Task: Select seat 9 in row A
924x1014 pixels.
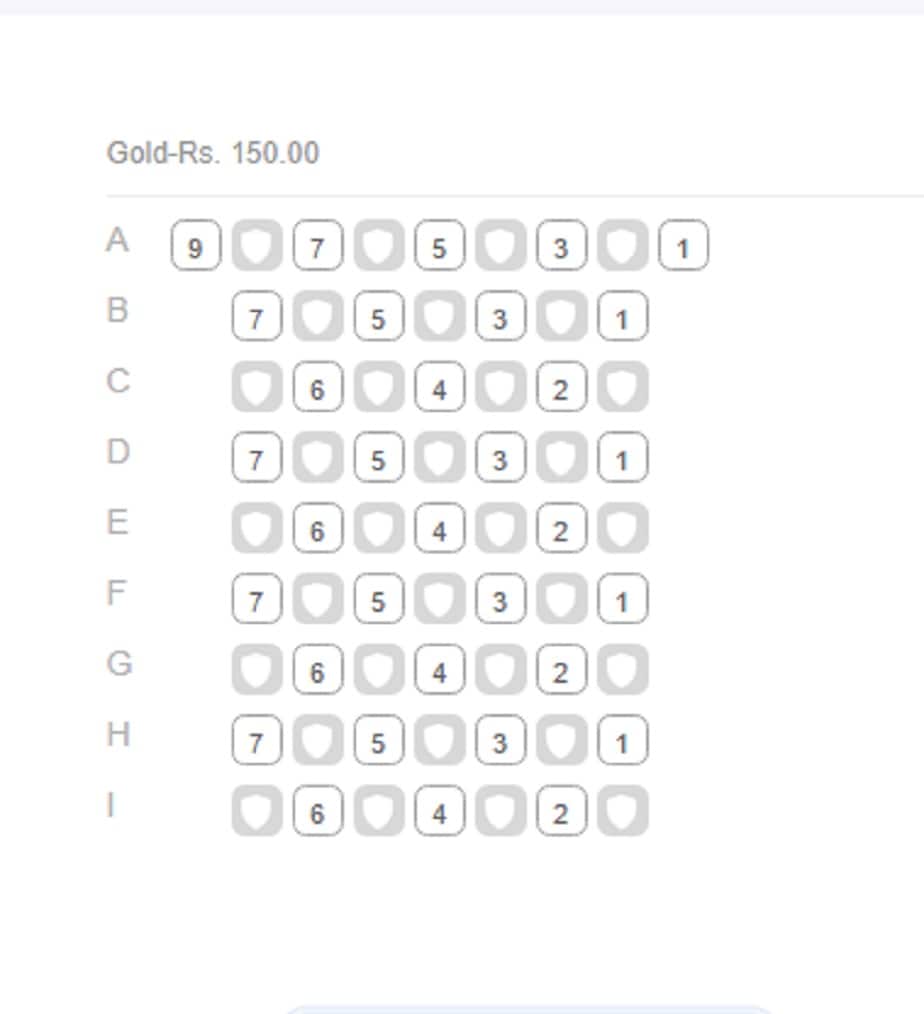Action: (x=196, y=245)
